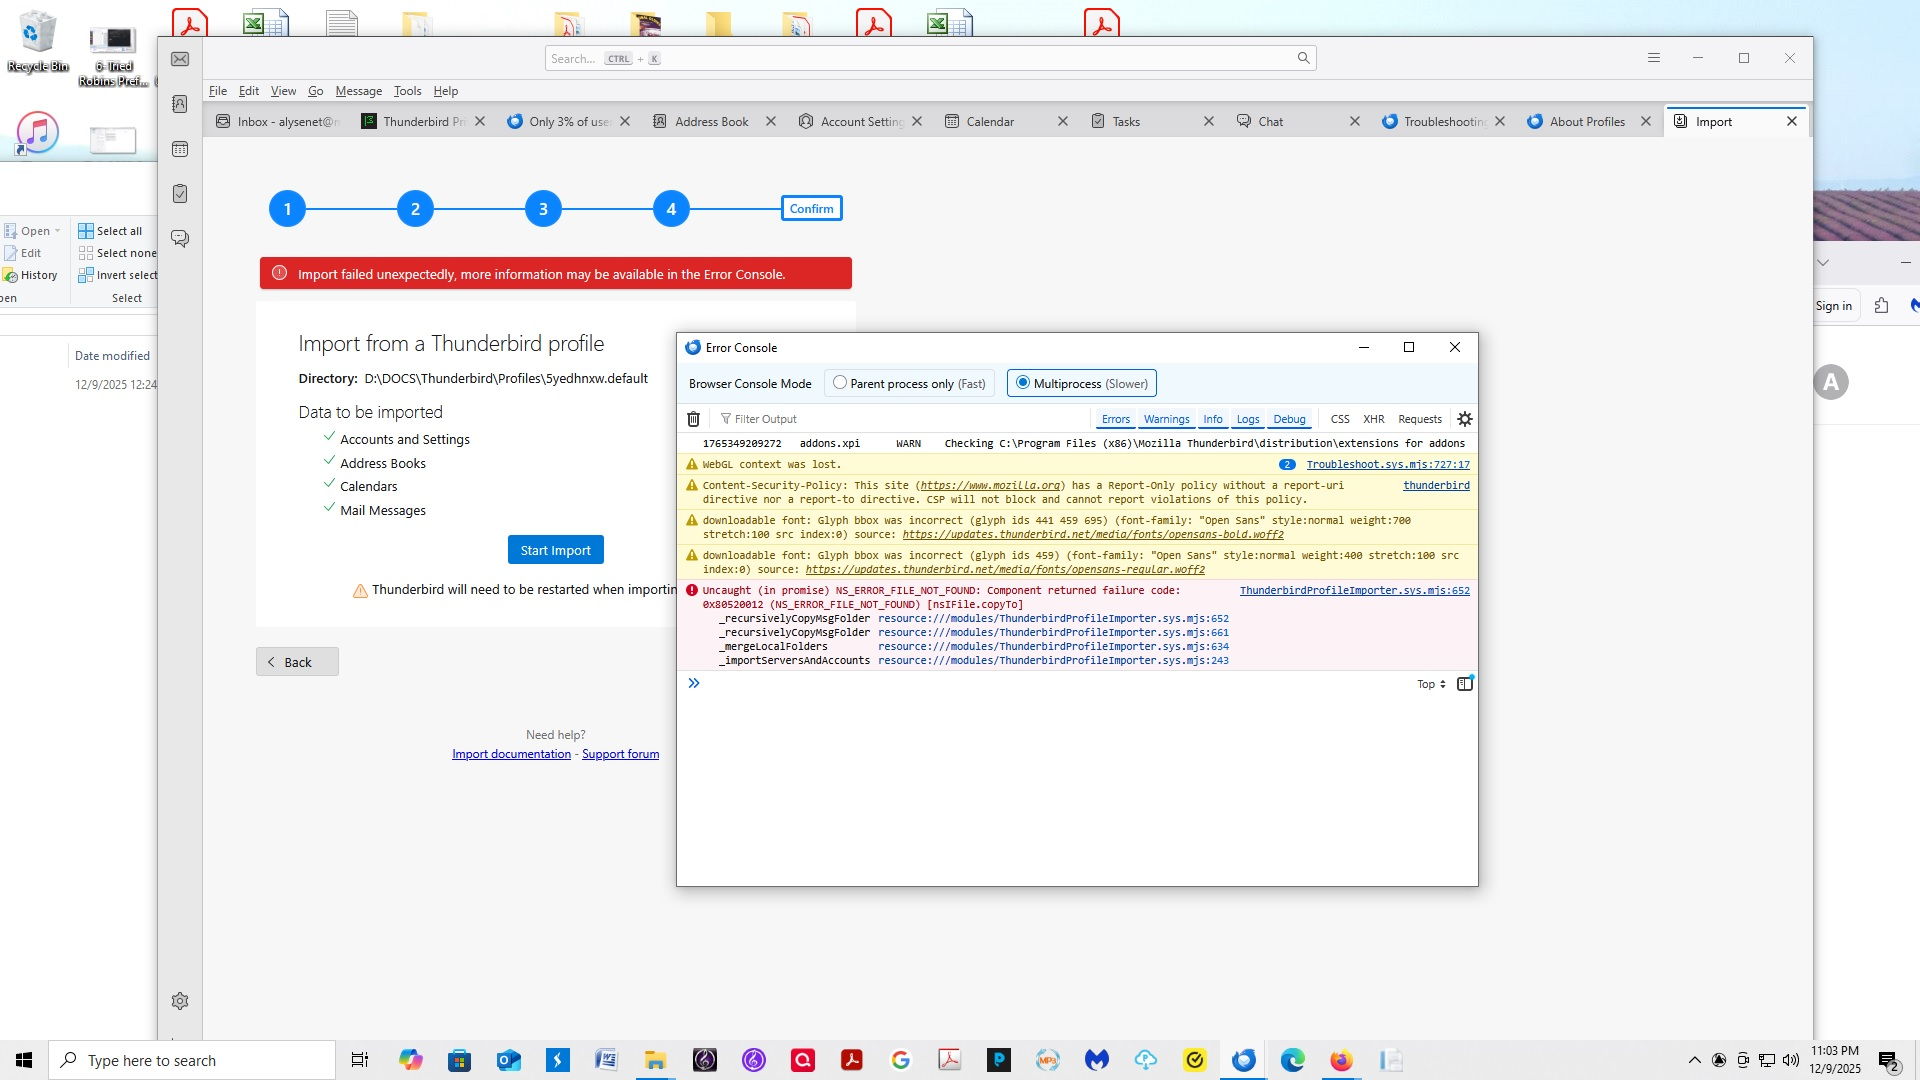The width and height of the screenshot is (1920, 1080).
Task: Clear the Error Console output with trash icon
Action: click(693, 419)
